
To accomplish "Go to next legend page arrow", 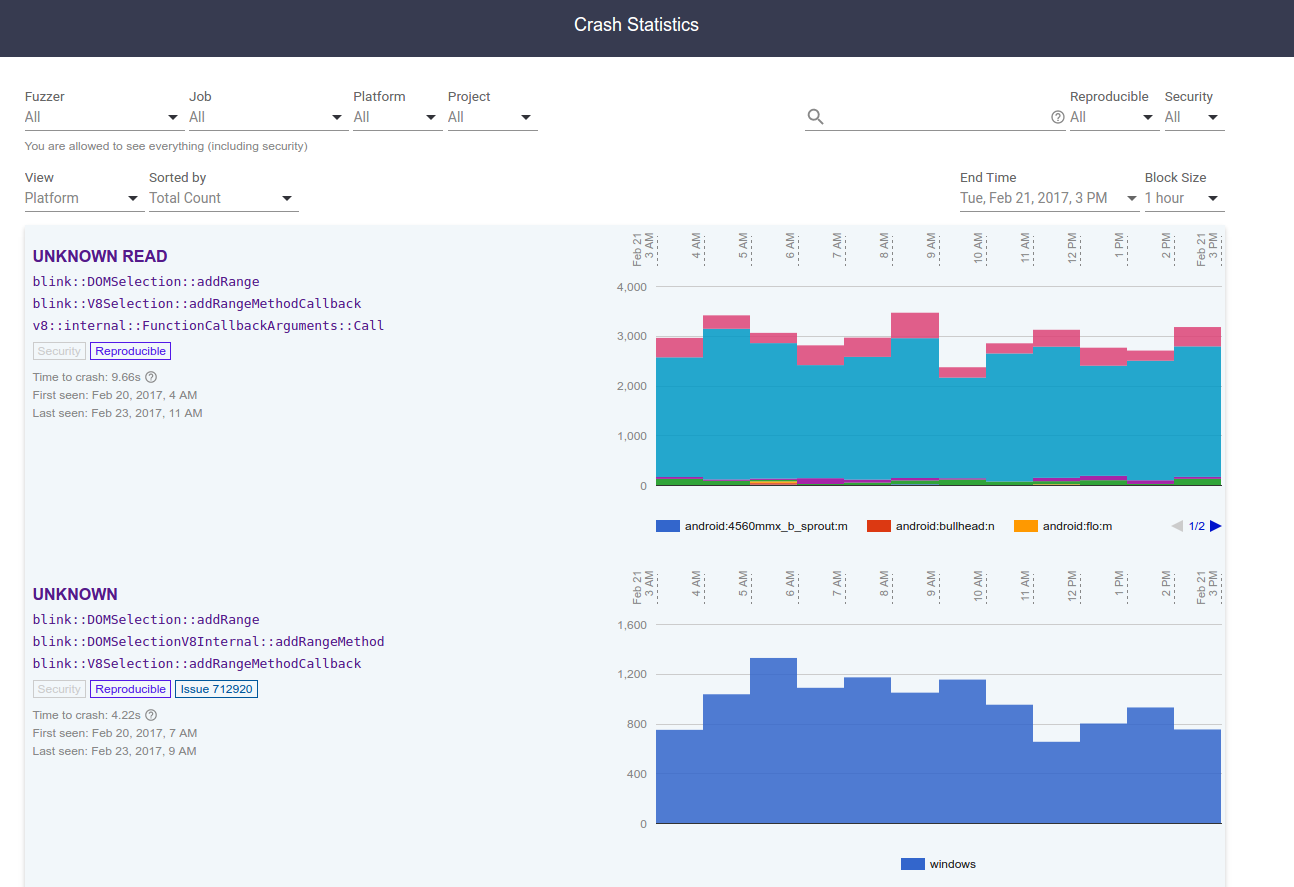I will pyautogui.click(x=1215, y=526).
